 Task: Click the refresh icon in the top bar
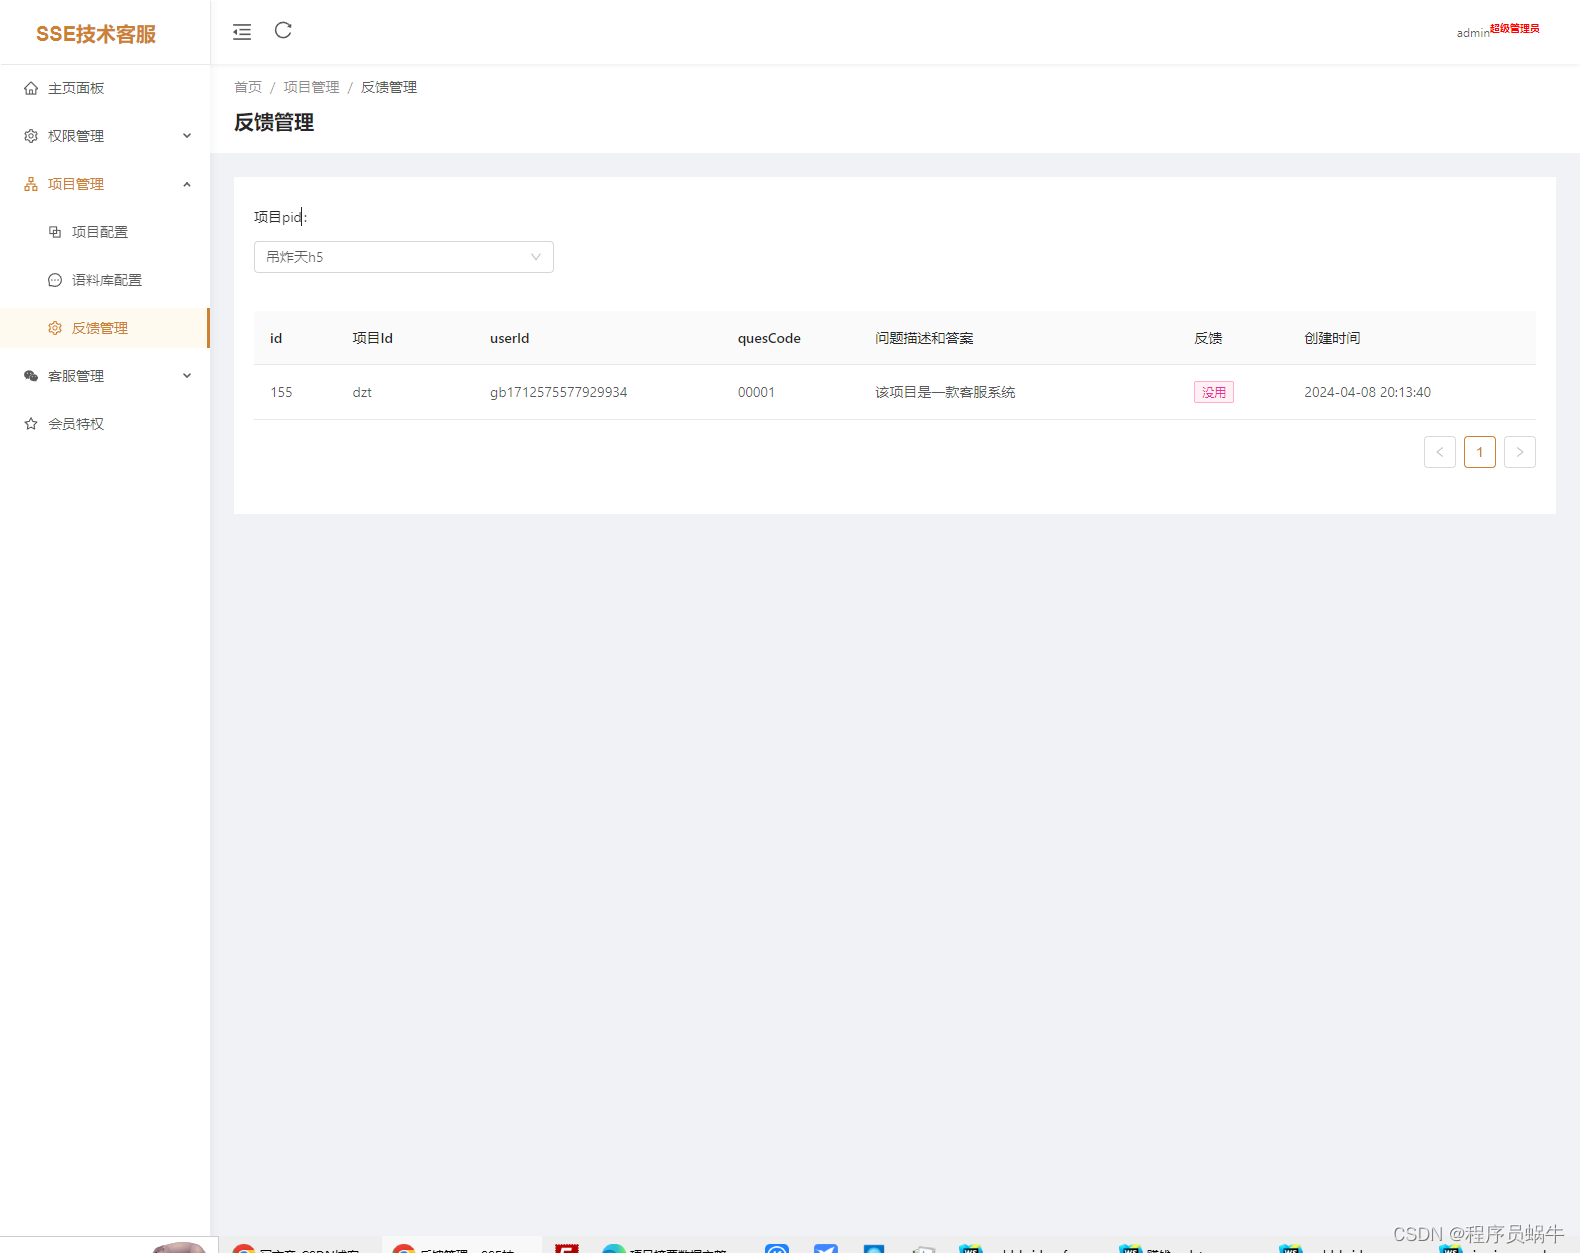[x=283, y=30]
